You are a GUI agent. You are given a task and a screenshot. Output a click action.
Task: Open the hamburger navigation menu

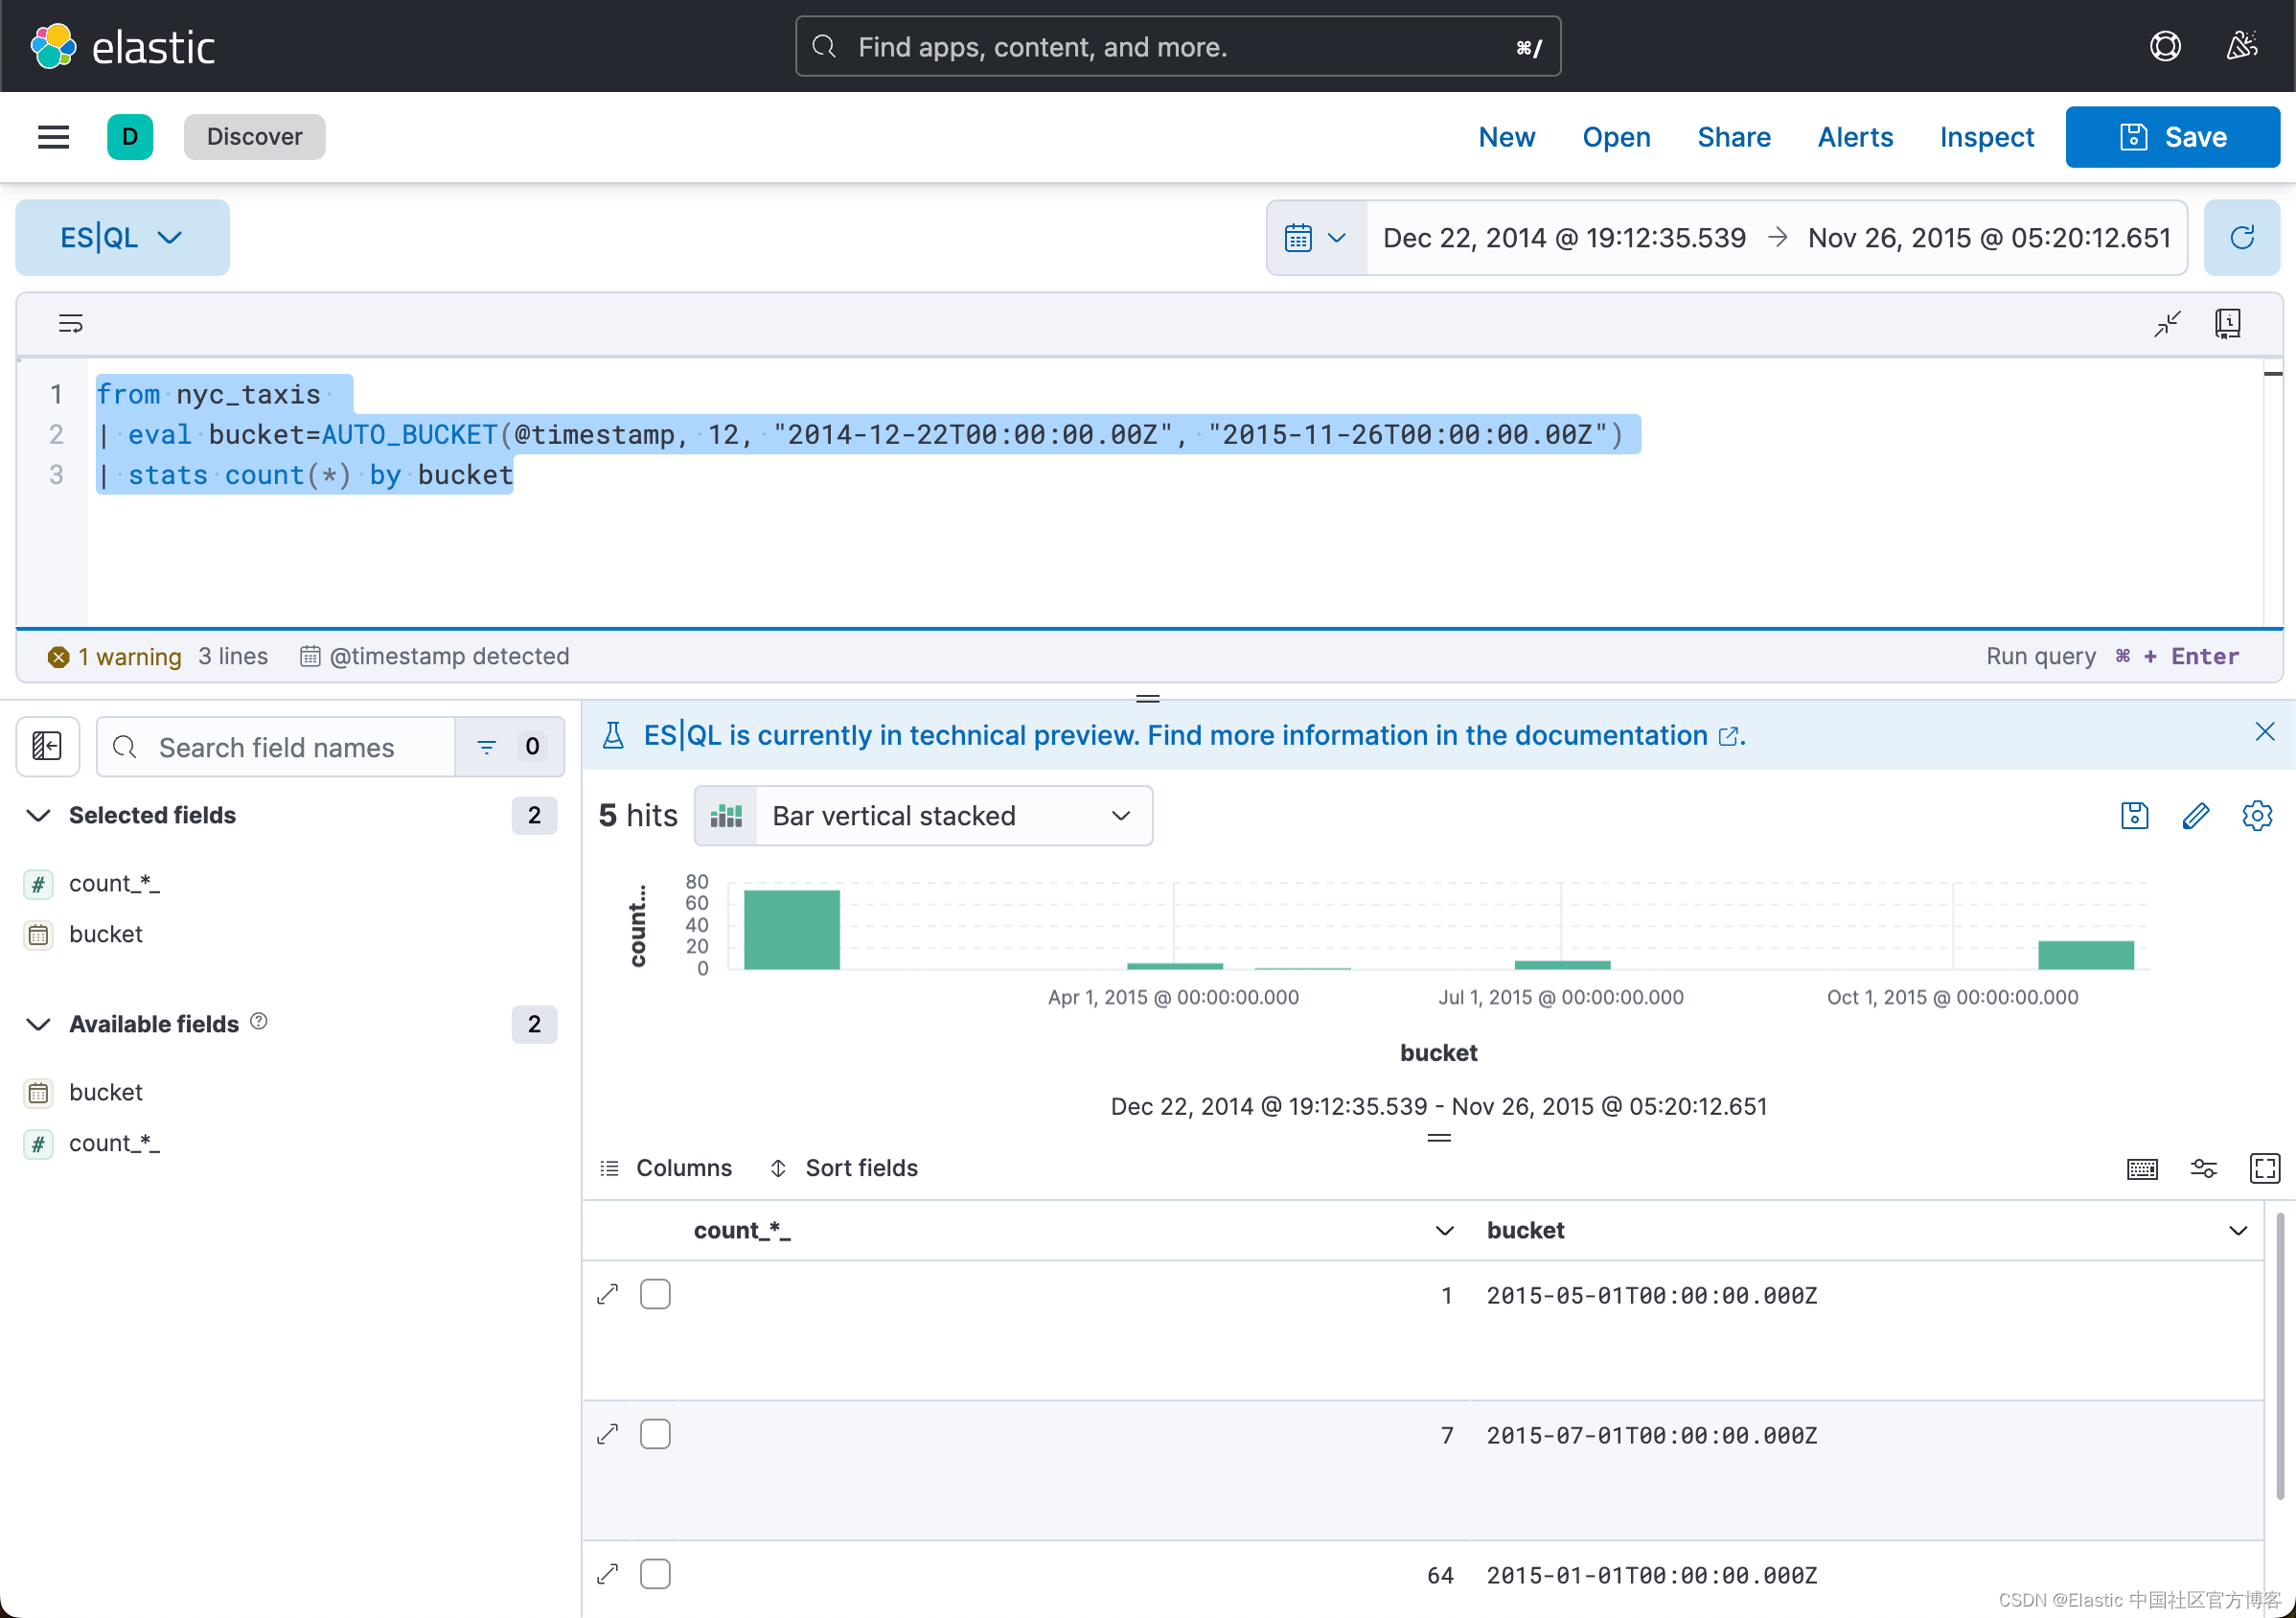pos(53,137)
